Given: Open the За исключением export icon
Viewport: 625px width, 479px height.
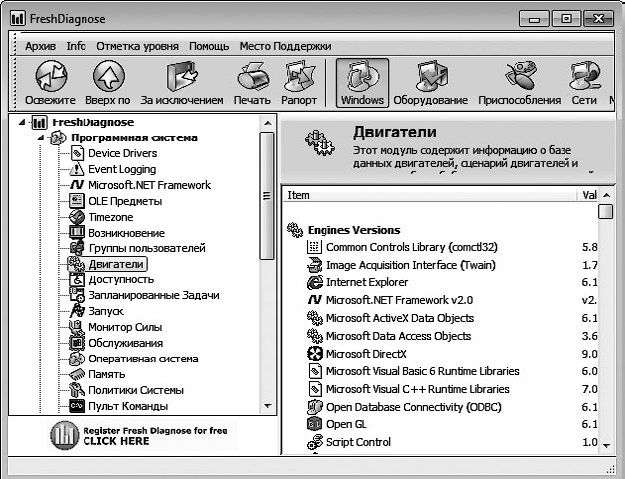Looking at the screenshot, I should pos(181,77).
